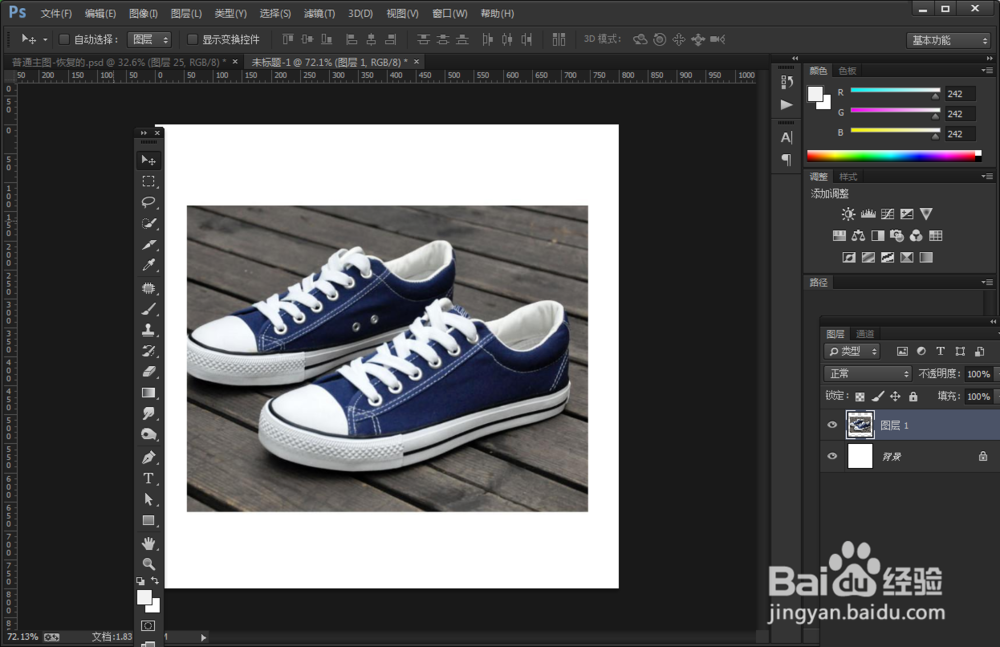This screenshot has width=1000, height=647.
Task: Select the Horizontal Type tool
Action: [x=148, y=478]
